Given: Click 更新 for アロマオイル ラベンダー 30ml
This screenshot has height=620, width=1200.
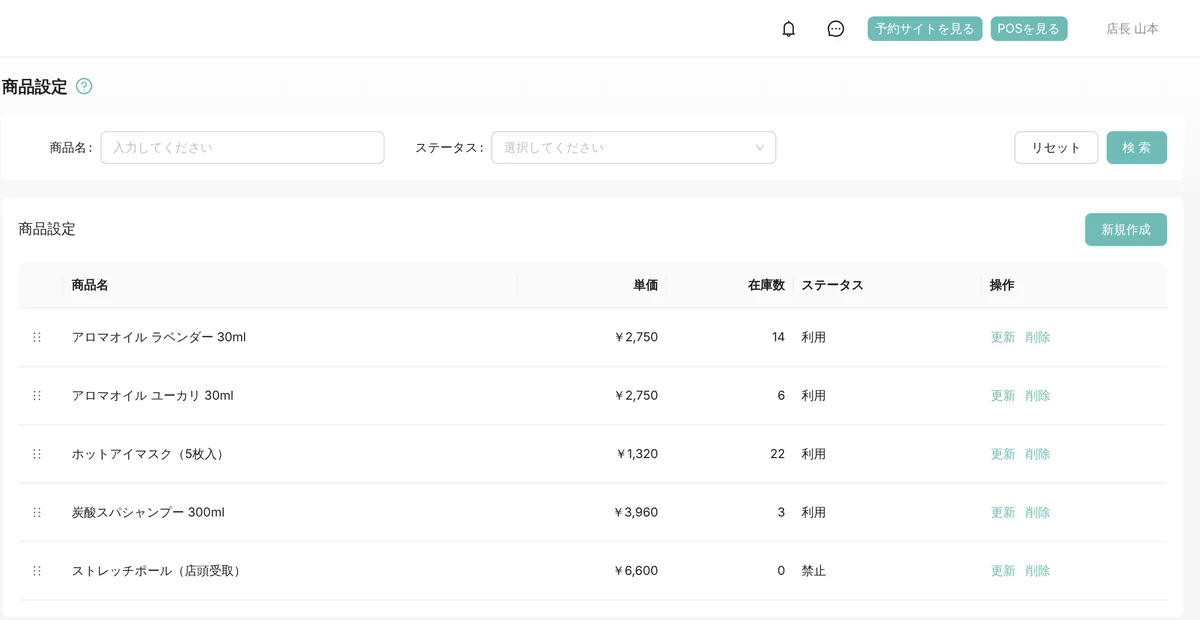Looking at the screenshot, I should pos(1003,337).
